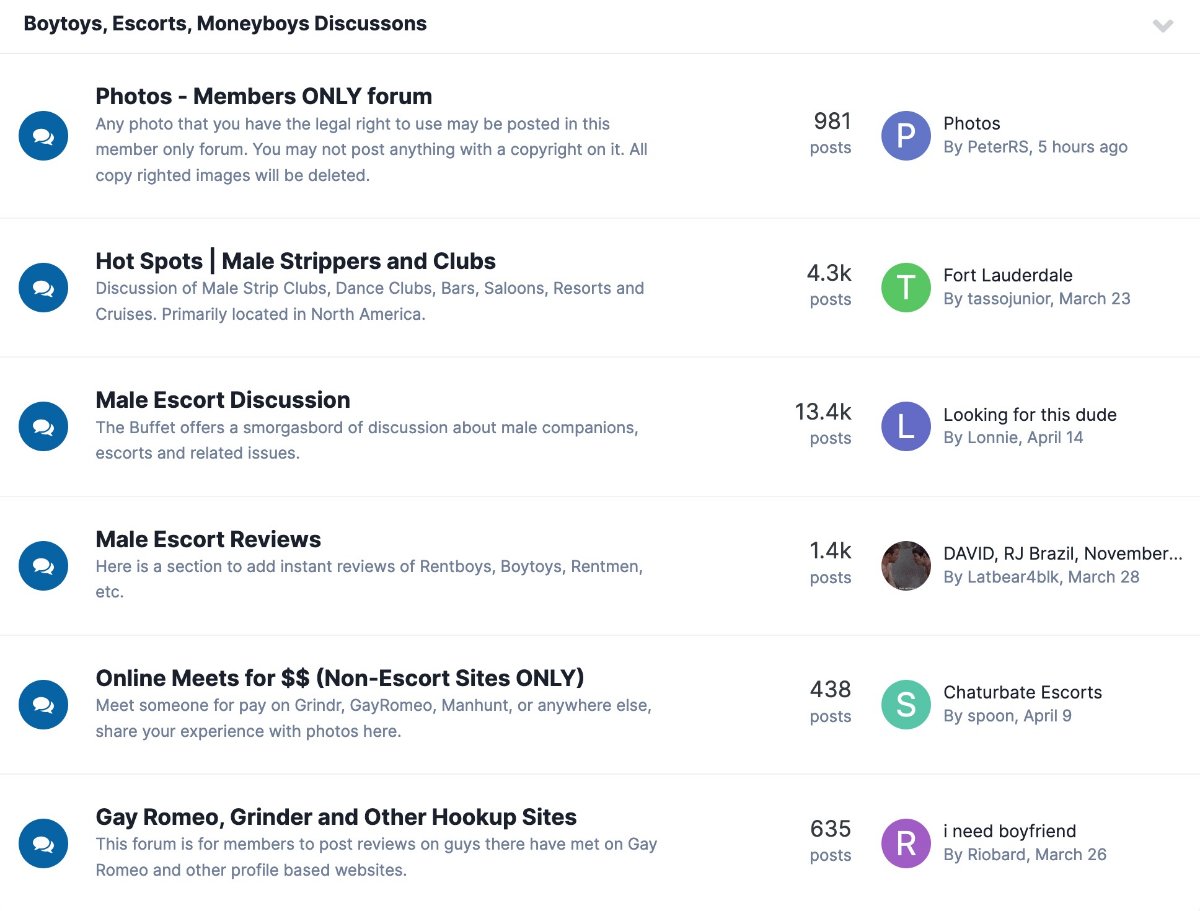Collapse the Boytoys, Escorts, Moneyboys category chevron
Screen dimensions: 1200x911
coord(1162,26)
